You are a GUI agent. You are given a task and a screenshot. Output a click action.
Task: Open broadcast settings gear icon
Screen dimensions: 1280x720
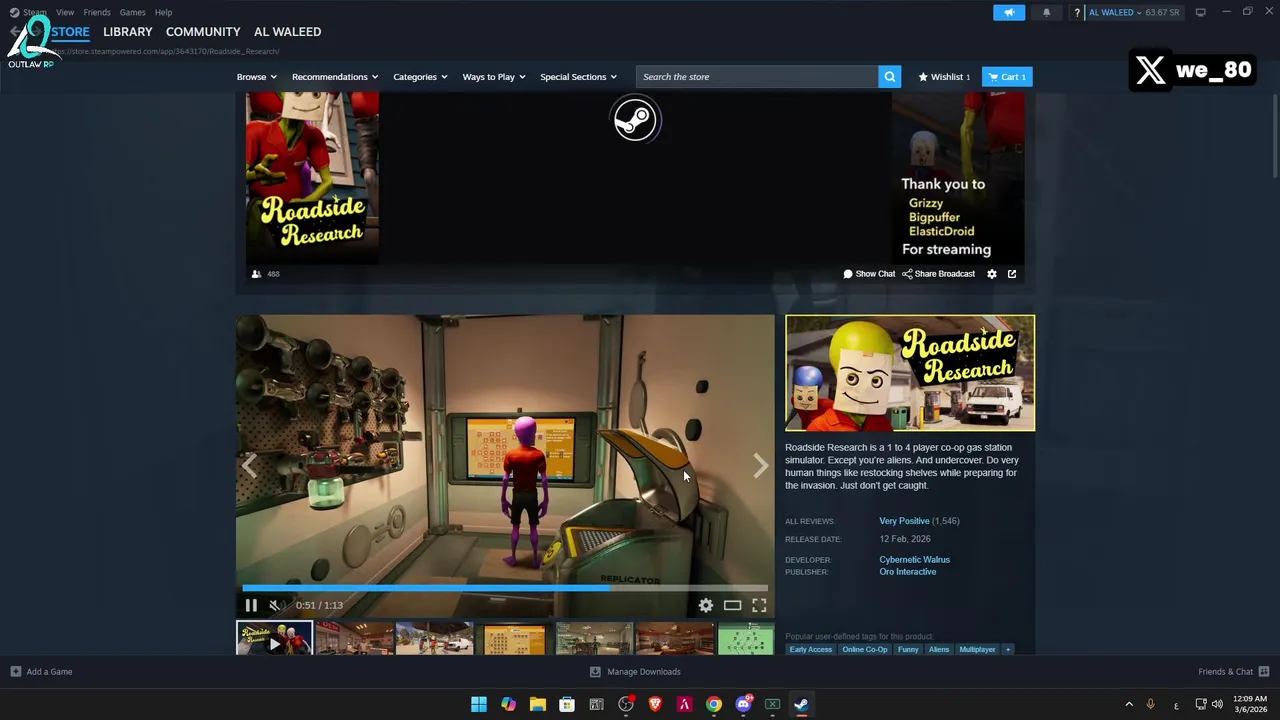[992, 274]
